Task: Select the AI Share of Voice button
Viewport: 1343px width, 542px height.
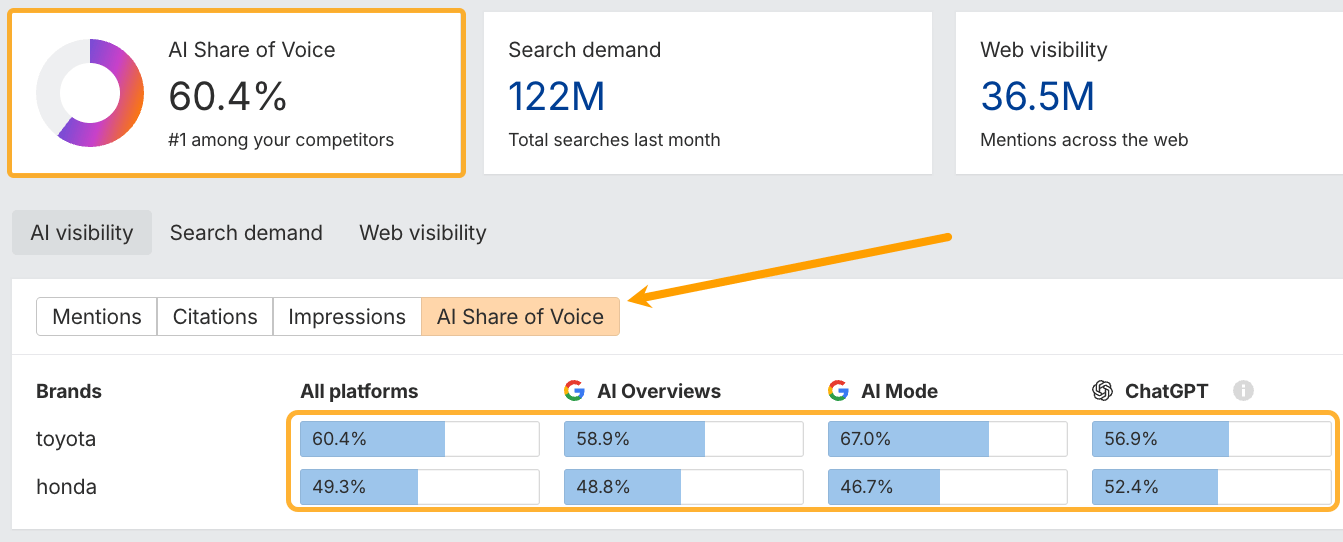Action: coord(520,317)
